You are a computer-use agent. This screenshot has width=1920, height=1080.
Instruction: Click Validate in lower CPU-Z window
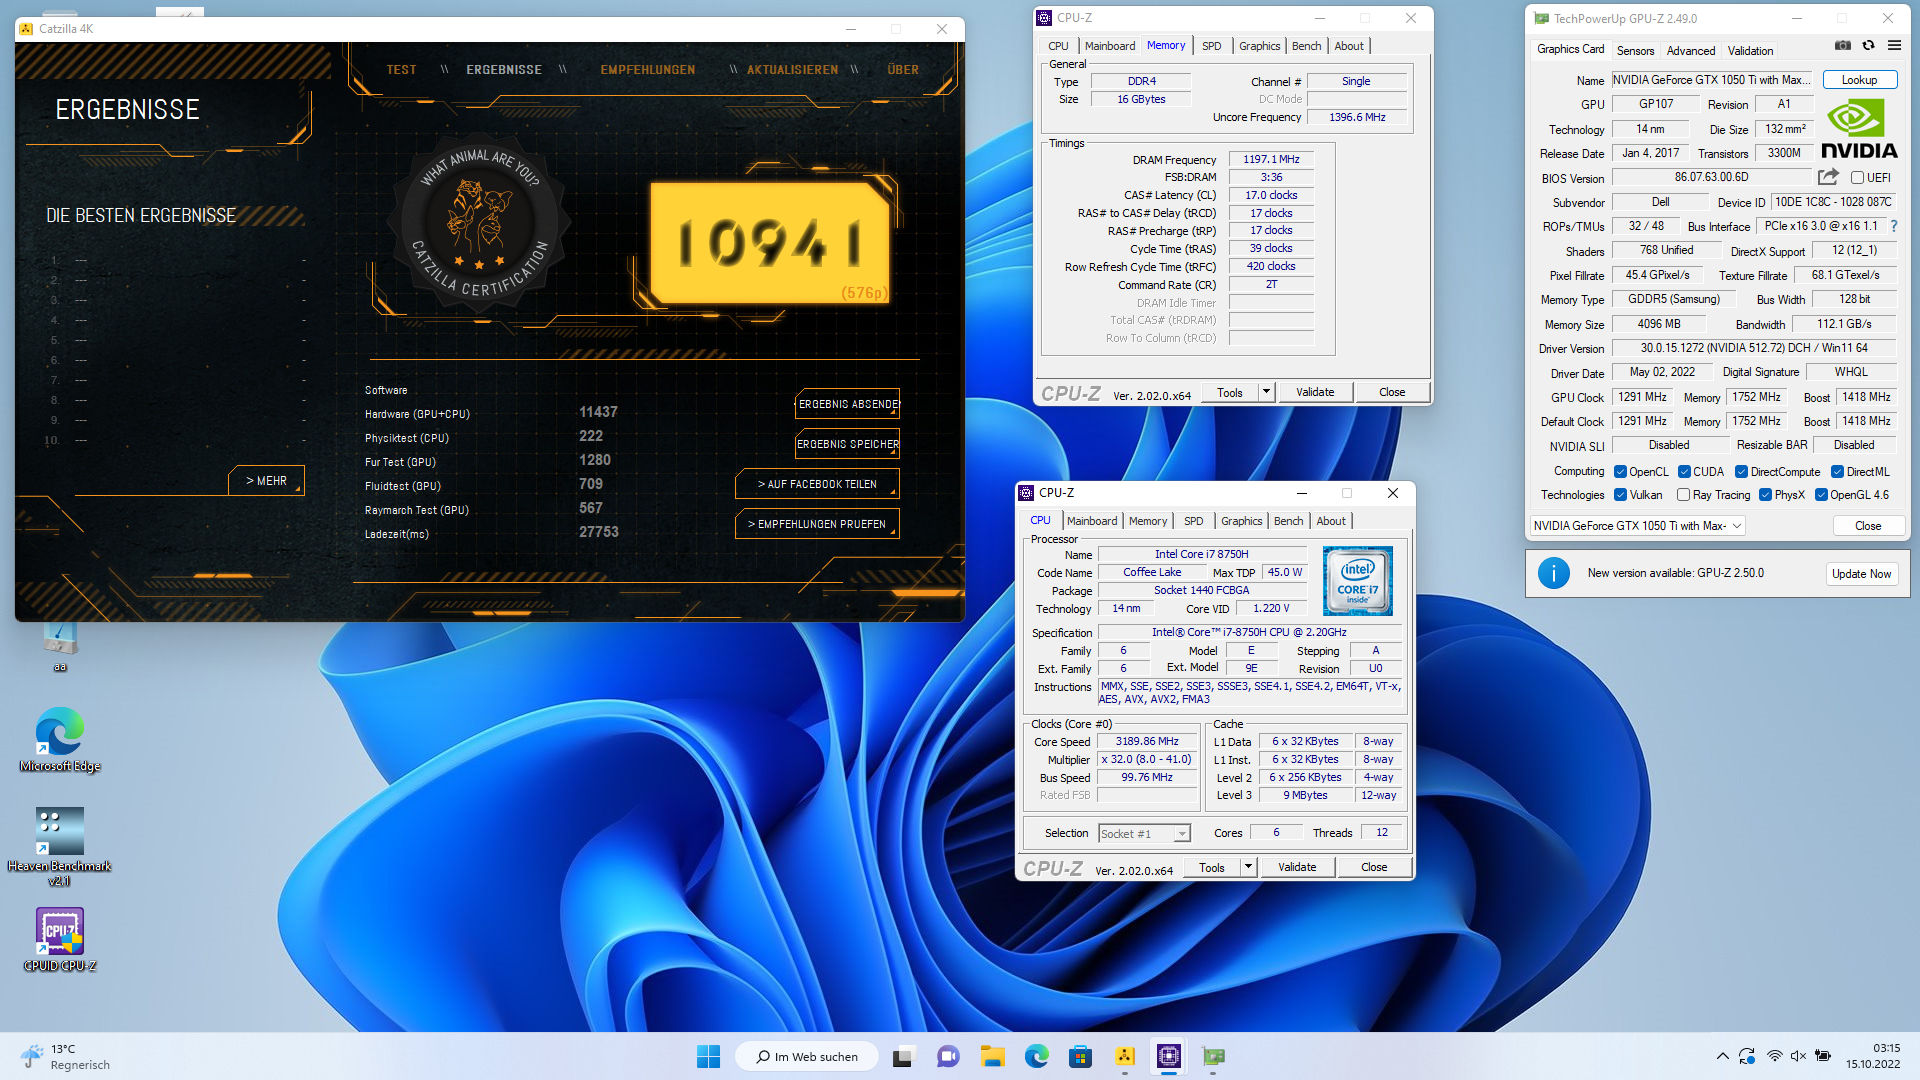1296,867
